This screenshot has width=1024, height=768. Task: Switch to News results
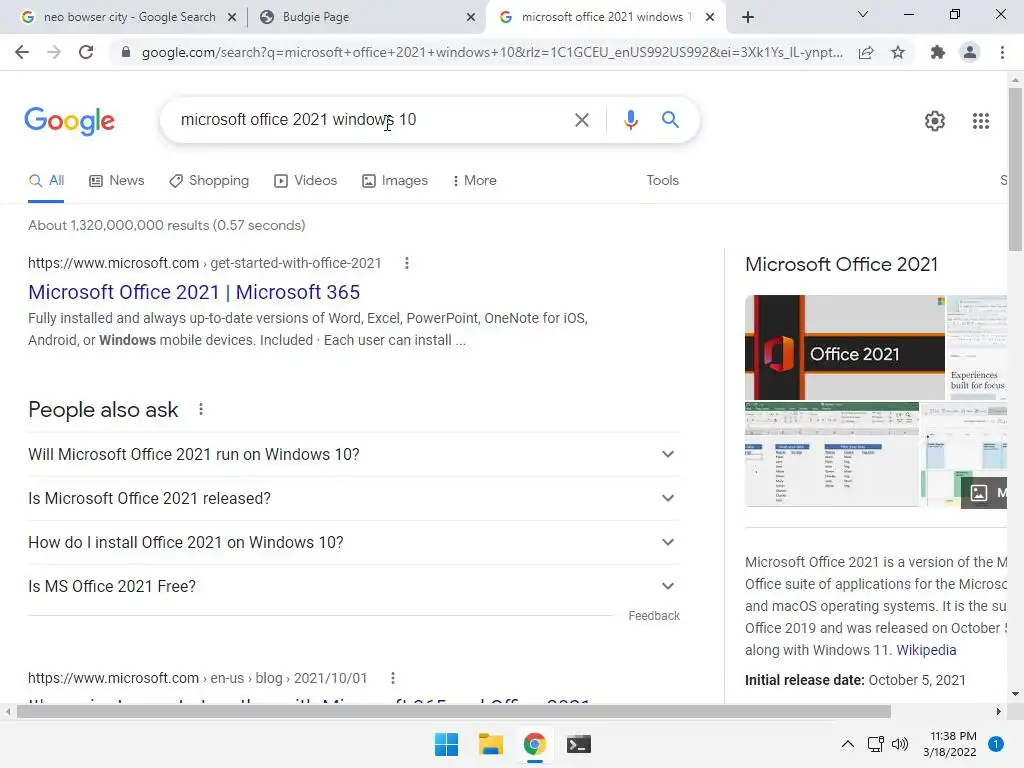point(117,180)
